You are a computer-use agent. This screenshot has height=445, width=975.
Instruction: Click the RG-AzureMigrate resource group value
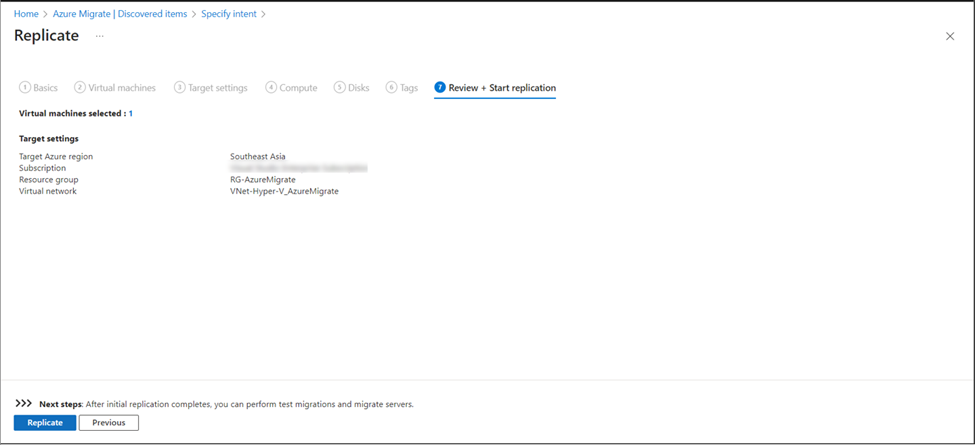(x=262, y=180)
